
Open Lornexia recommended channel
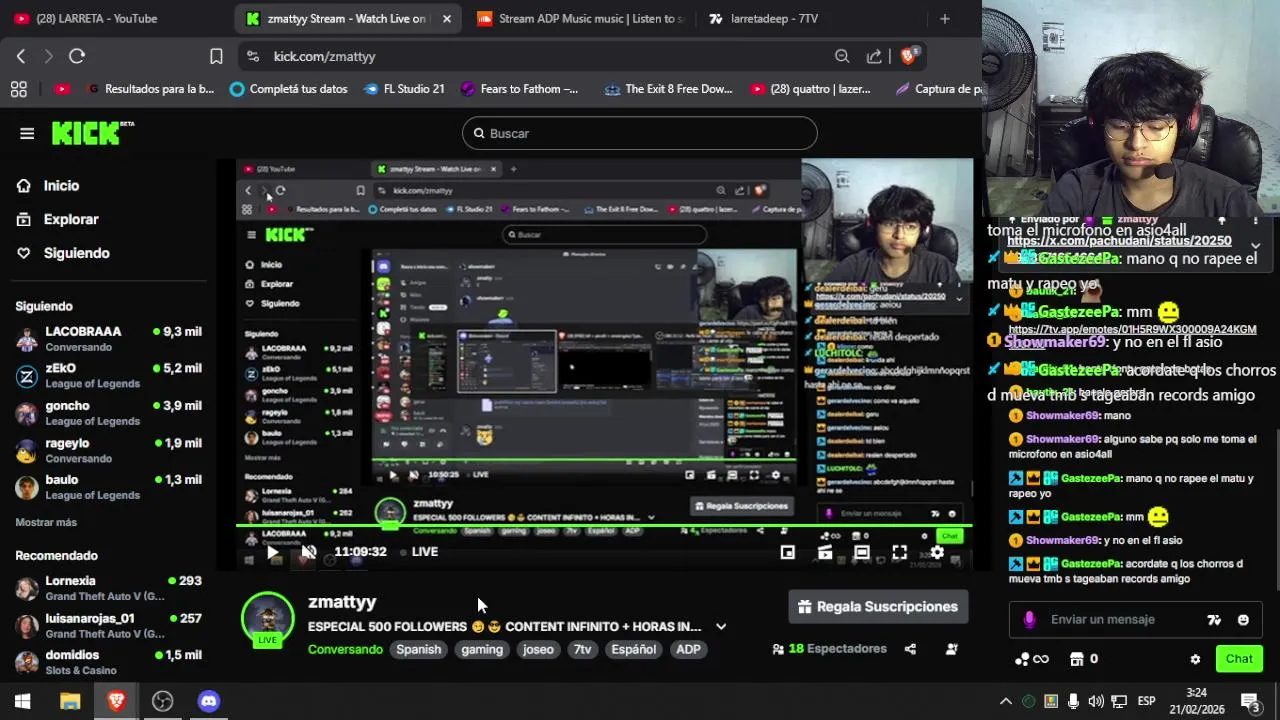(108, 588)
